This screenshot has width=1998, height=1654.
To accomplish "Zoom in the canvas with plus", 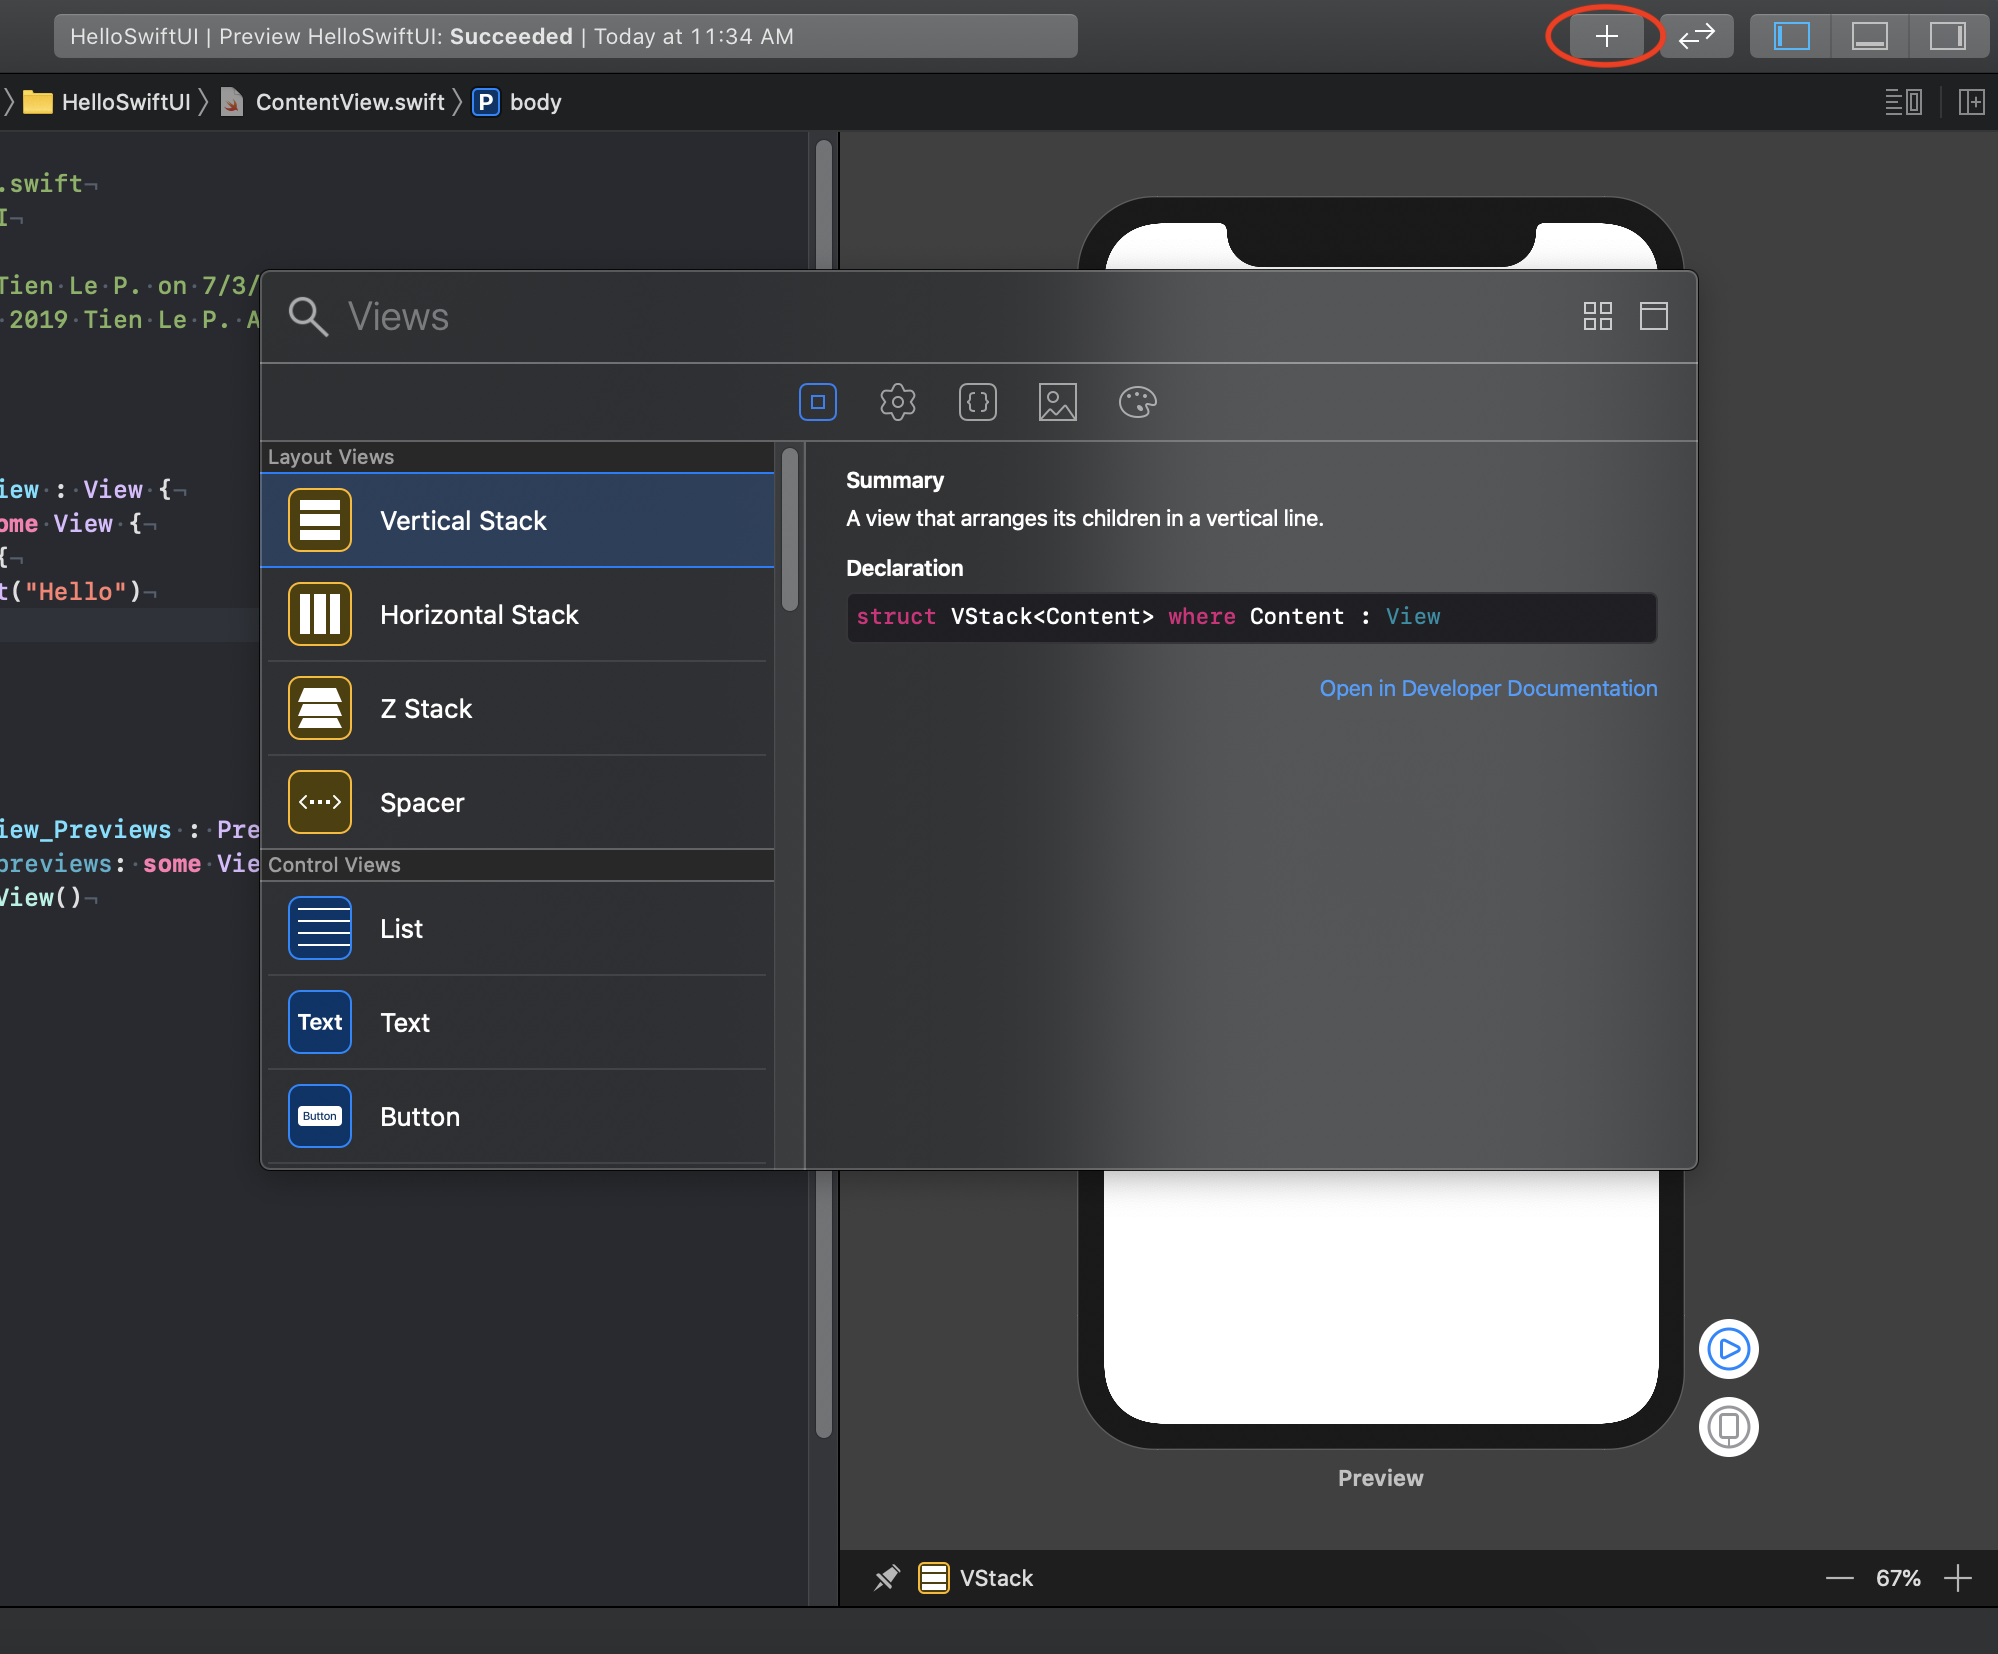I will coord(1958,1579).
